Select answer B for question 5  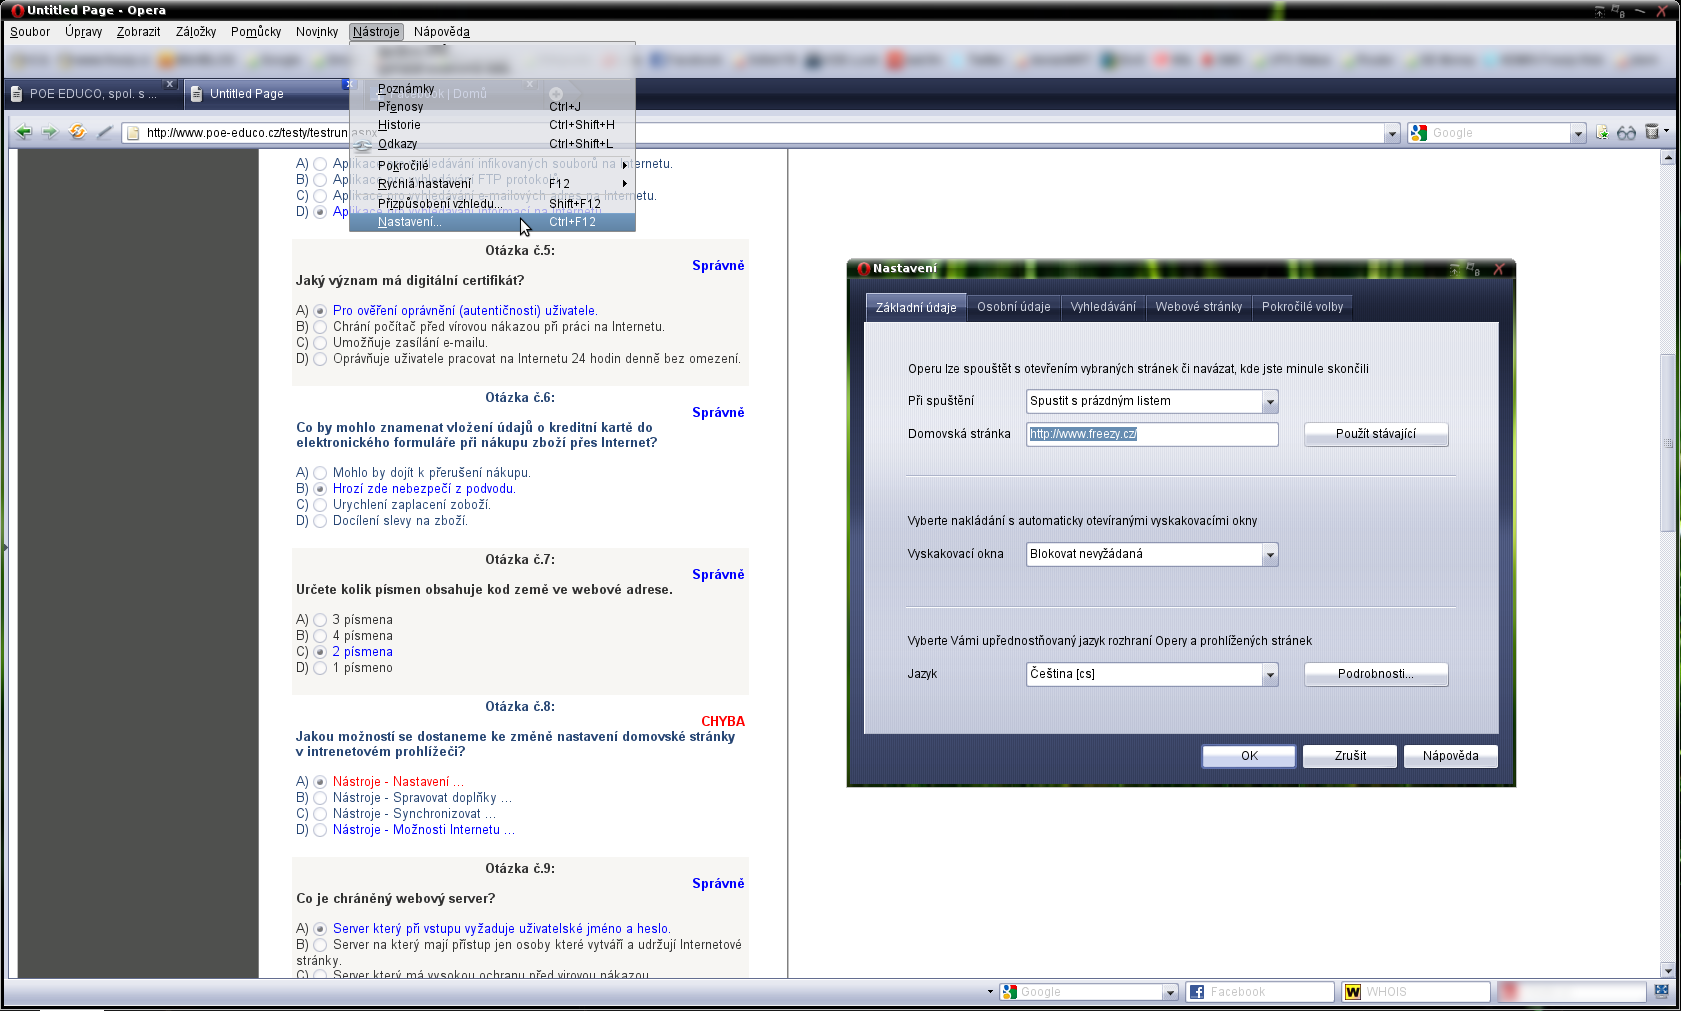click(x=320, y=327)
